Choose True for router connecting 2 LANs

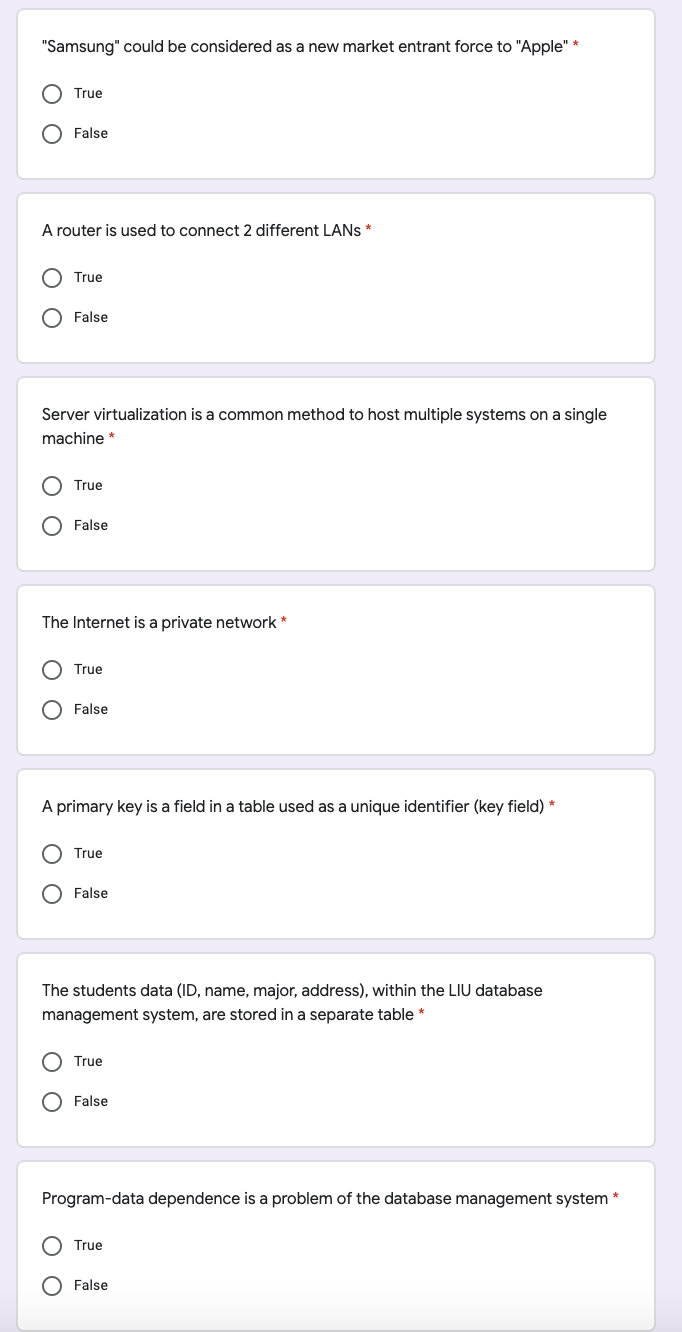[x=52, y=277]
